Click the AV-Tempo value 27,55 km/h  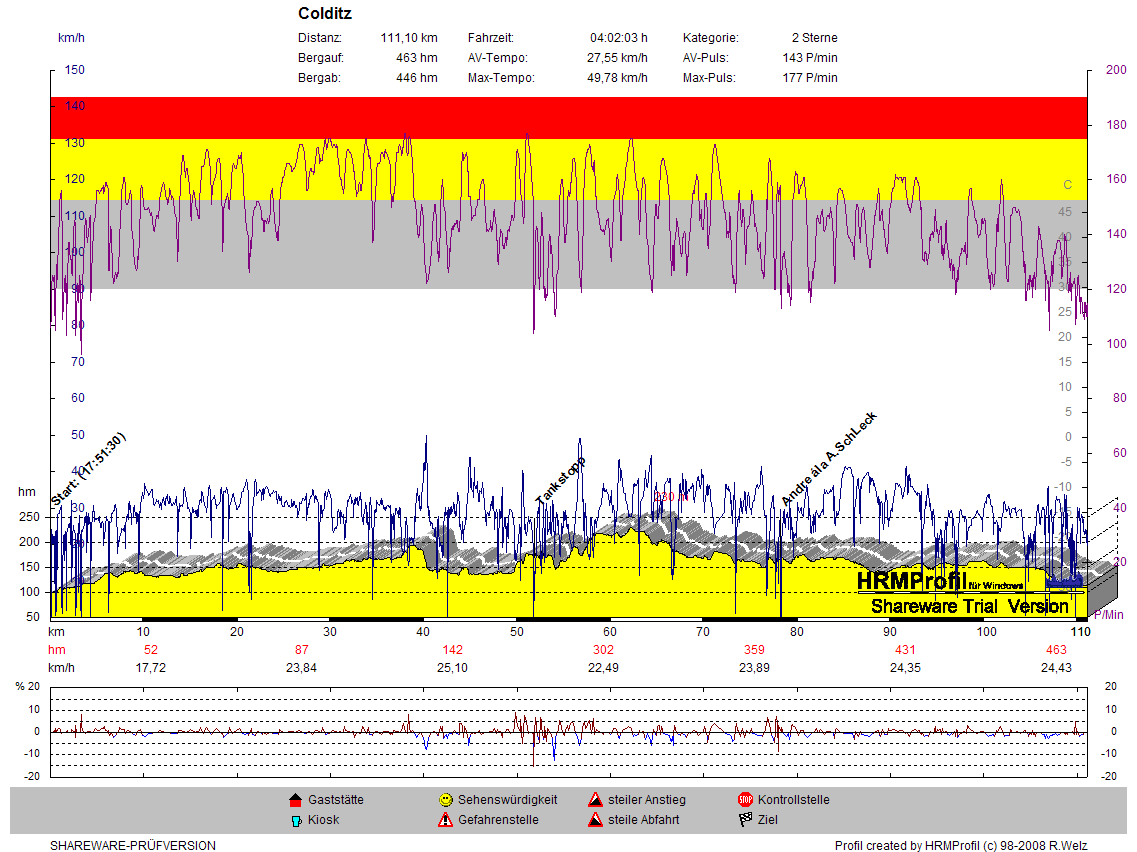tap(617, 58)
